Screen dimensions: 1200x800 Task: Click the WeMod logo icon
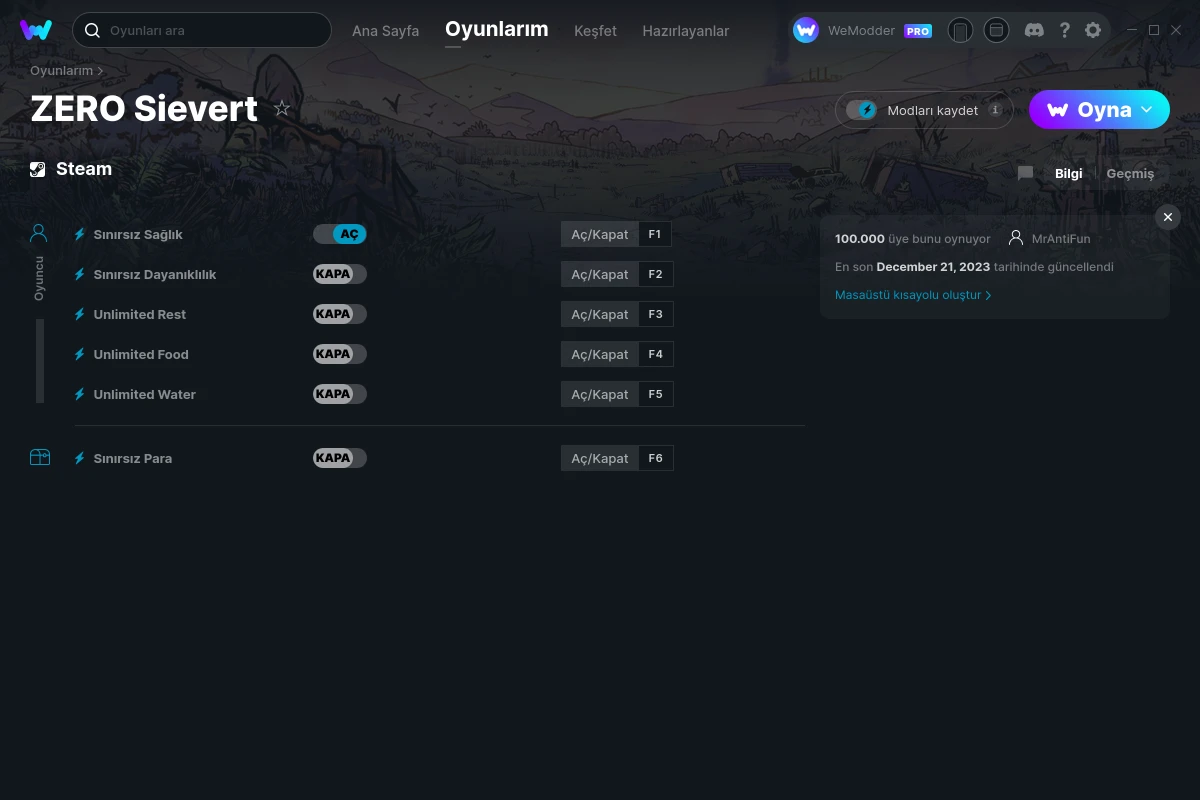[36, 30]
